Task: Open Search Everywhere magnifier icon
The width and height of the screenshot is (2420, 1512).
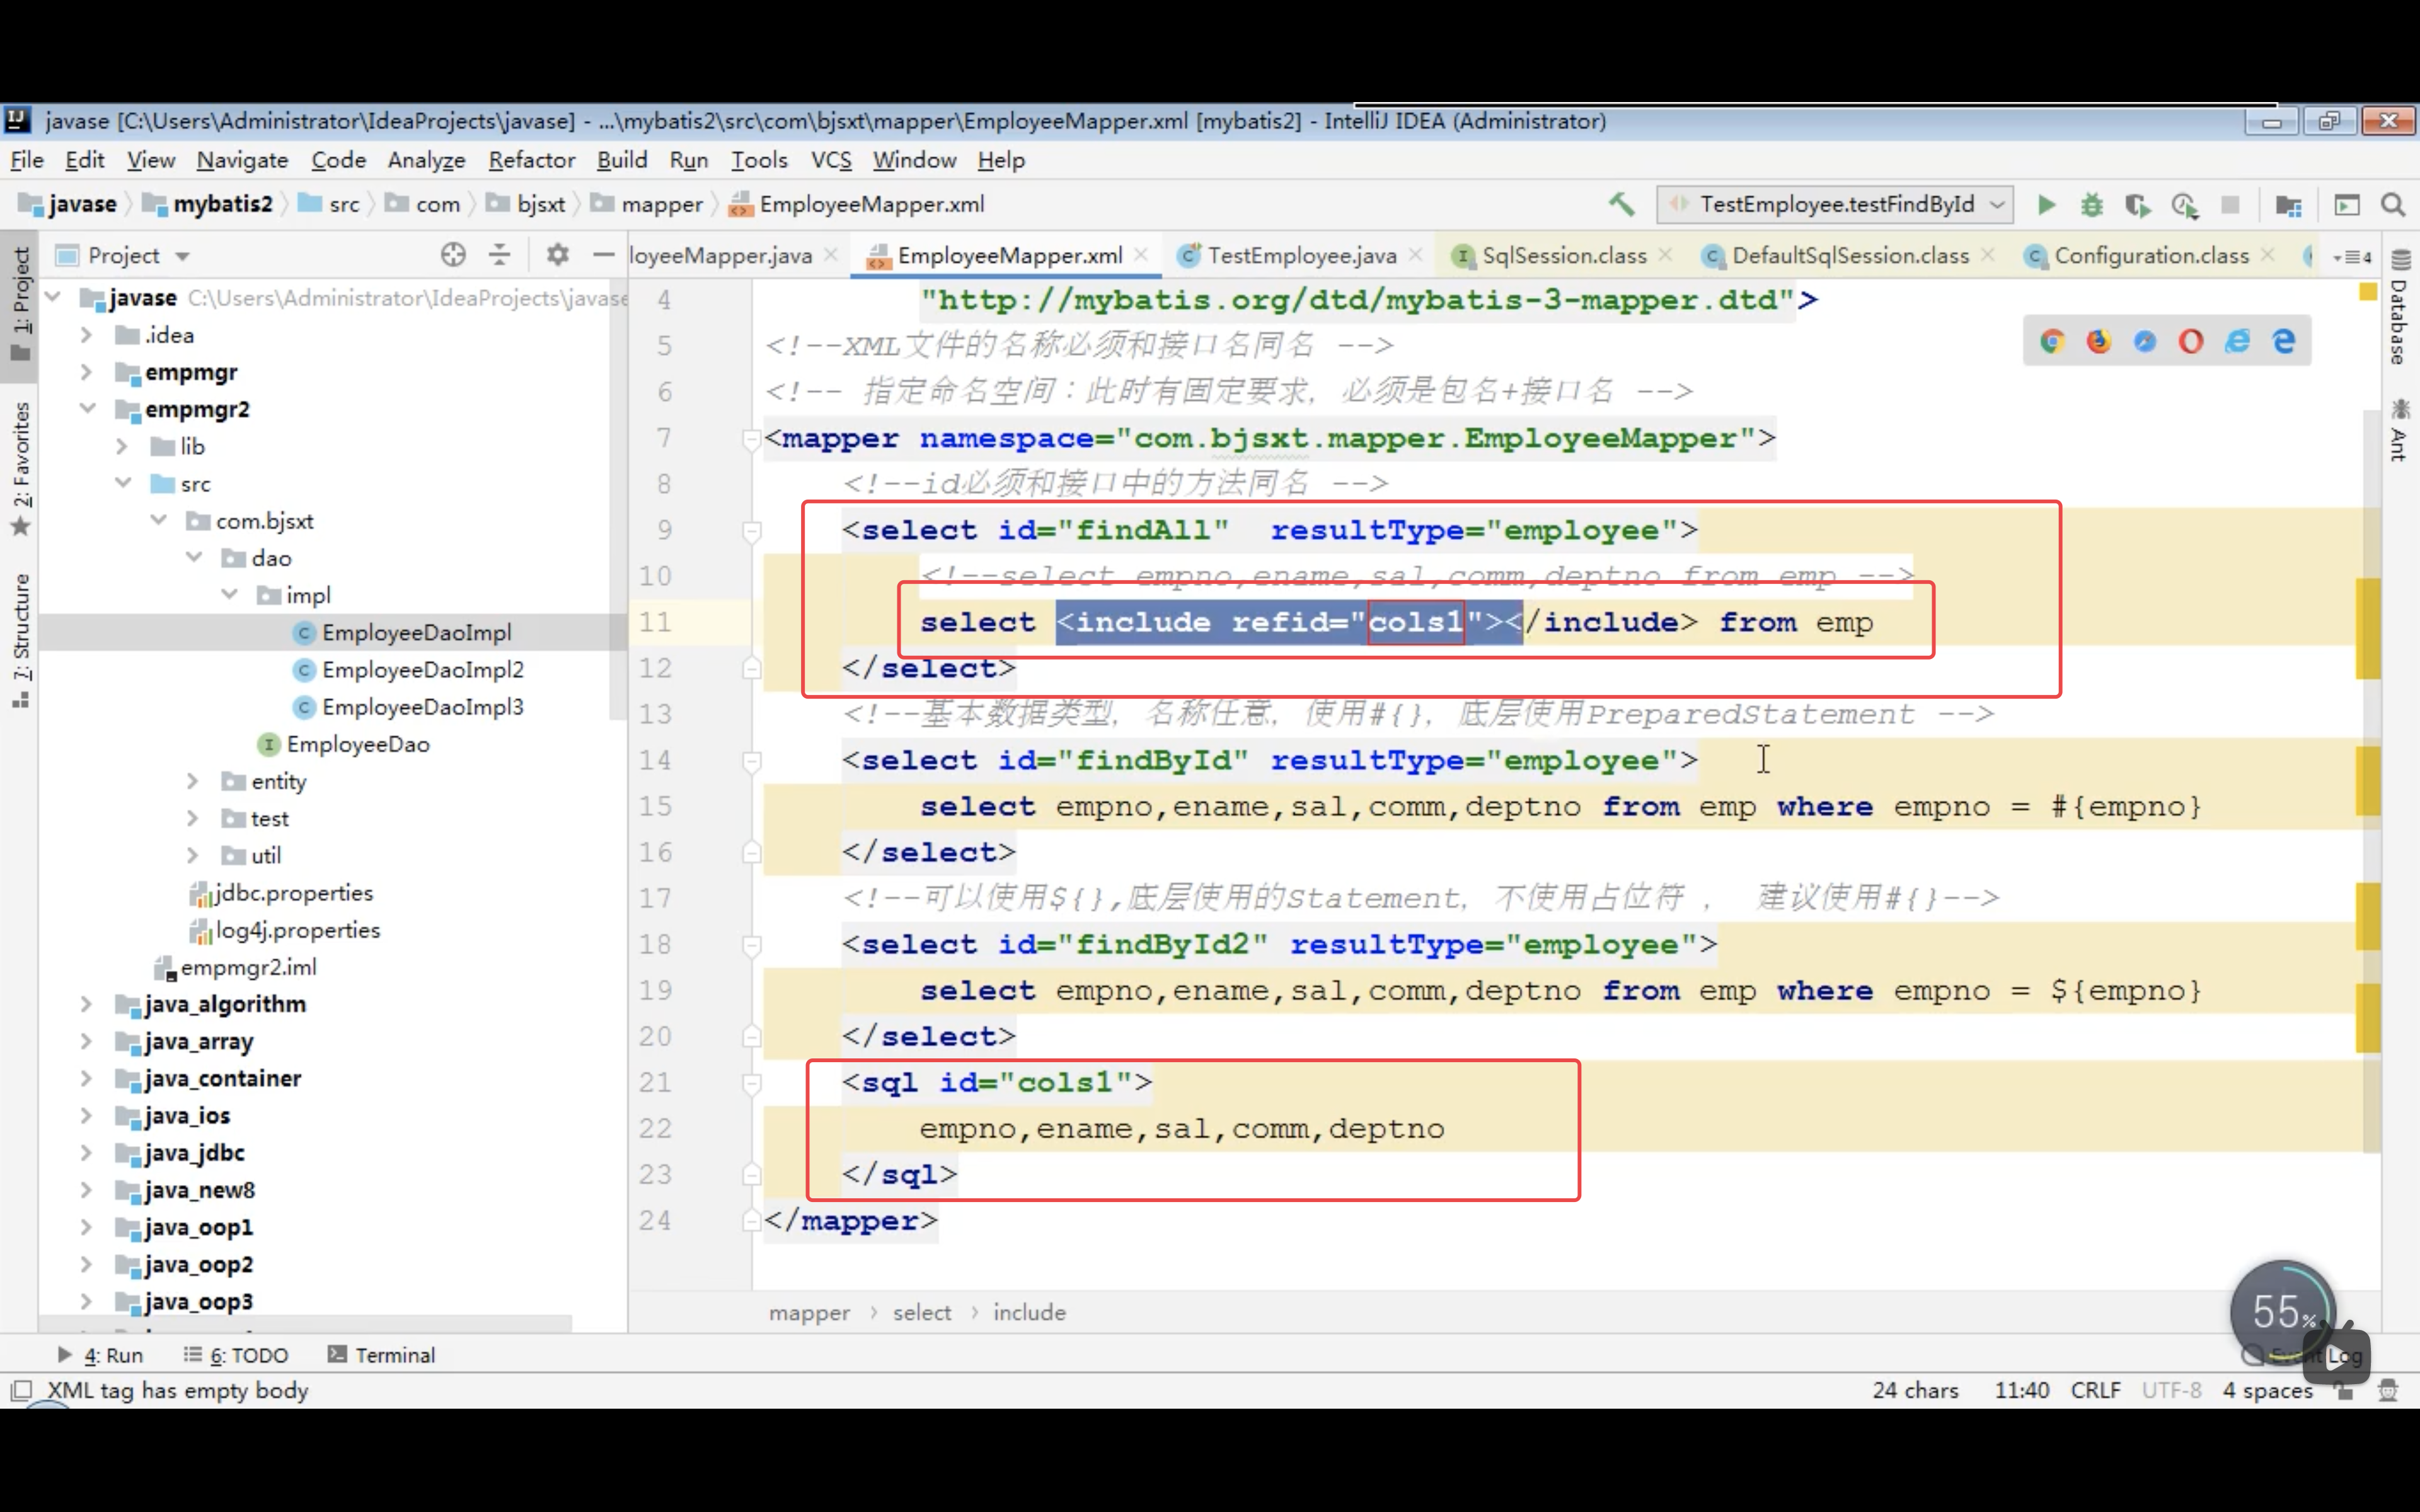Action: (2393, 205)
